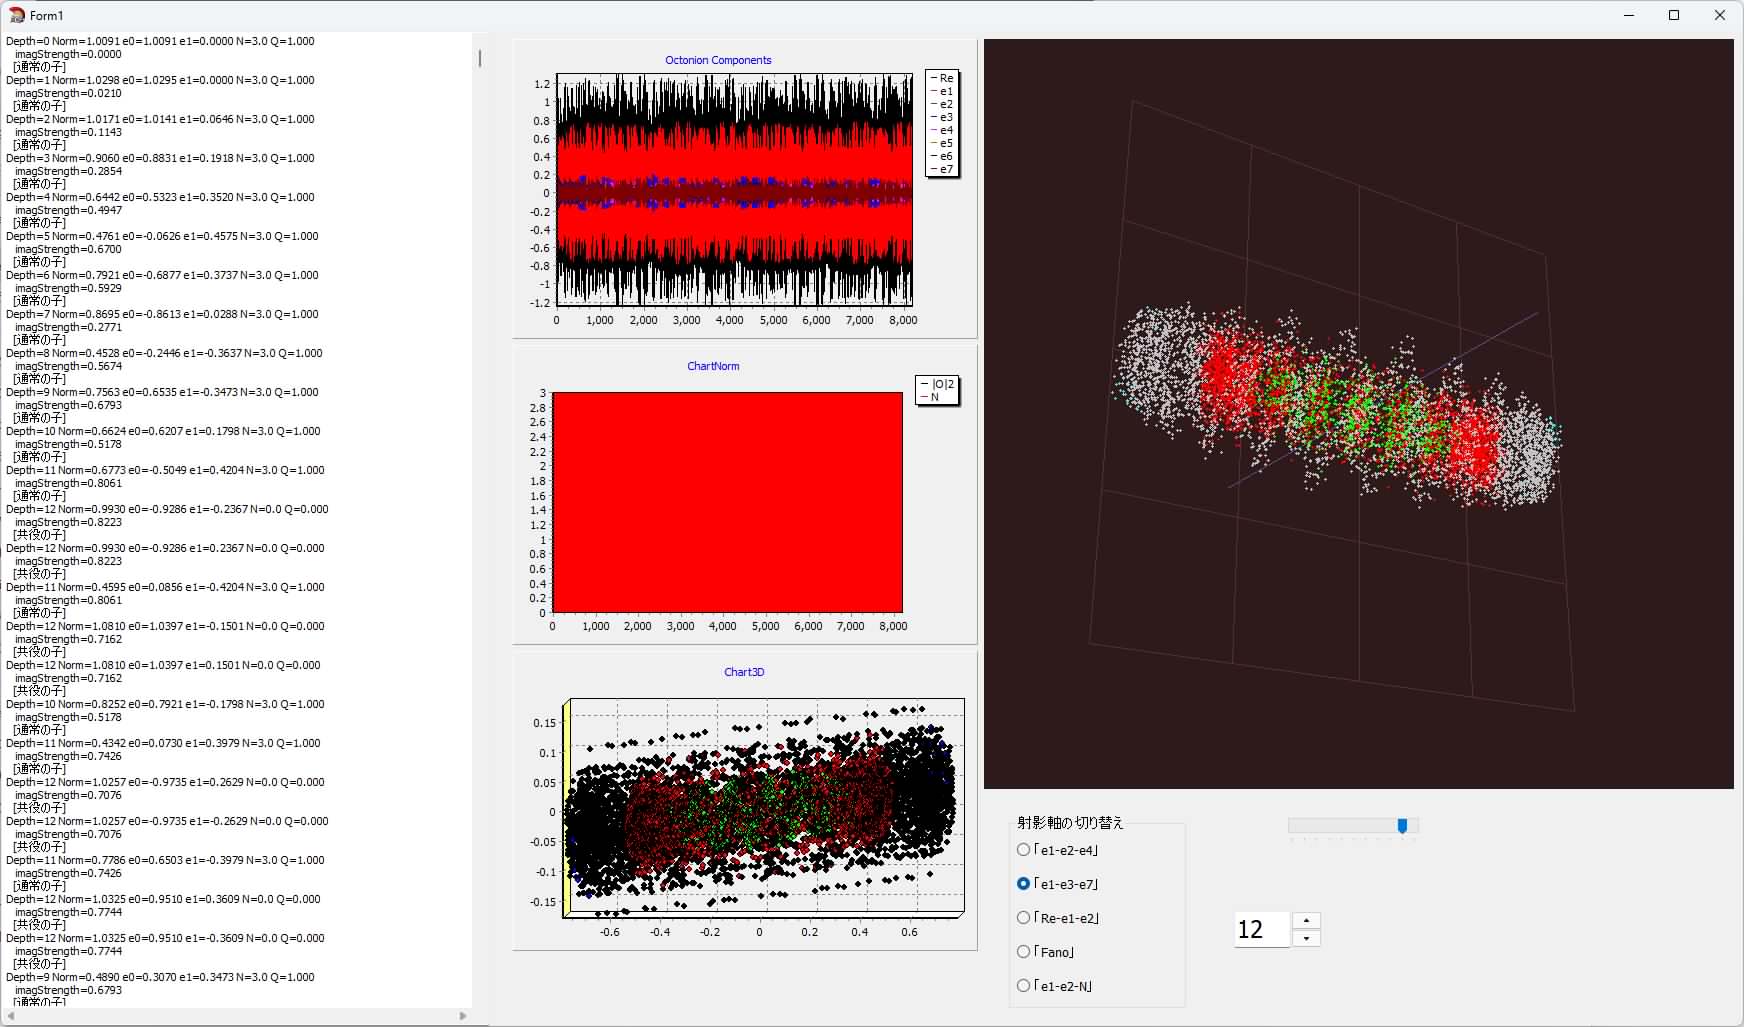Image resolution: width=1744 pixels, height=1027 pixels.
Task: Click the log's horizontal scrollbar right arrow
Action: [463, 1016]
